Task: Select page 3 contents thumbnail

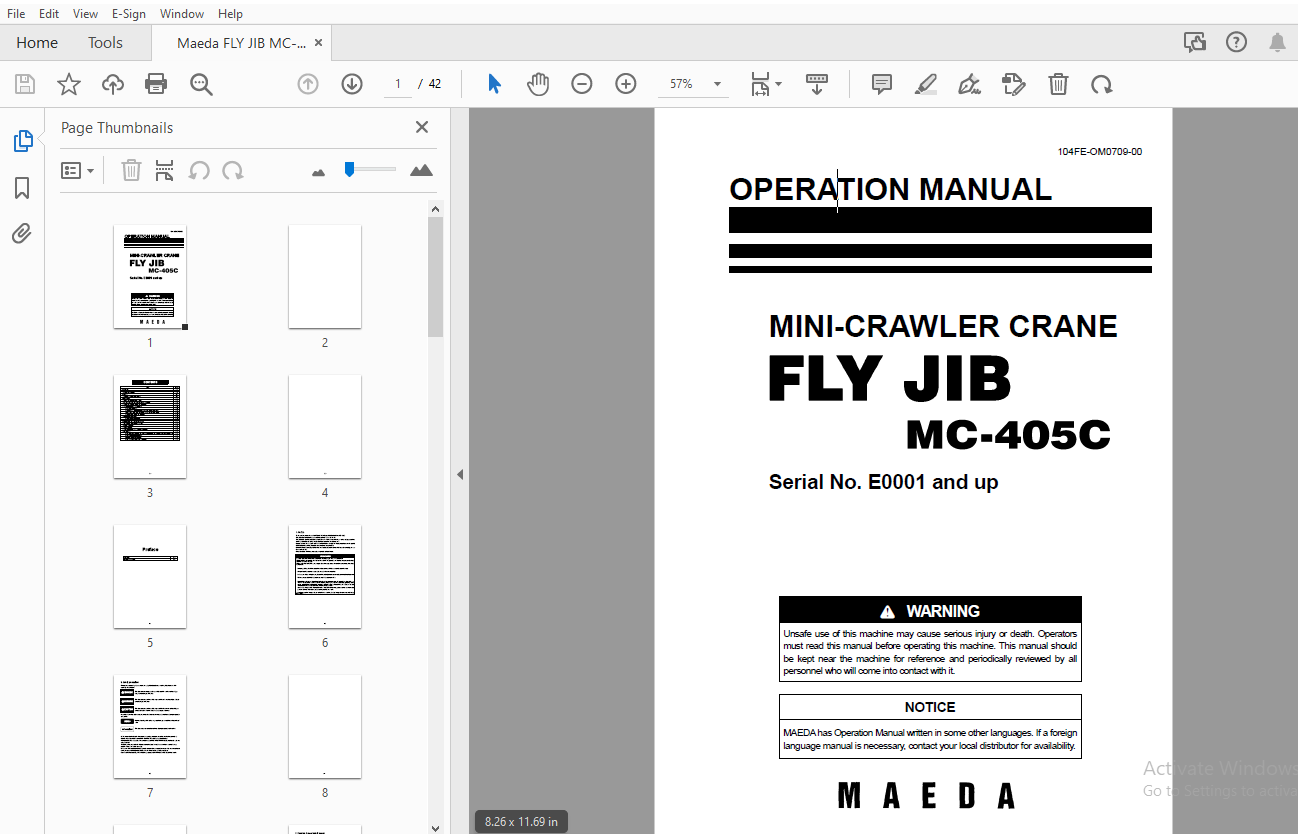Action: tap(150, 427)
